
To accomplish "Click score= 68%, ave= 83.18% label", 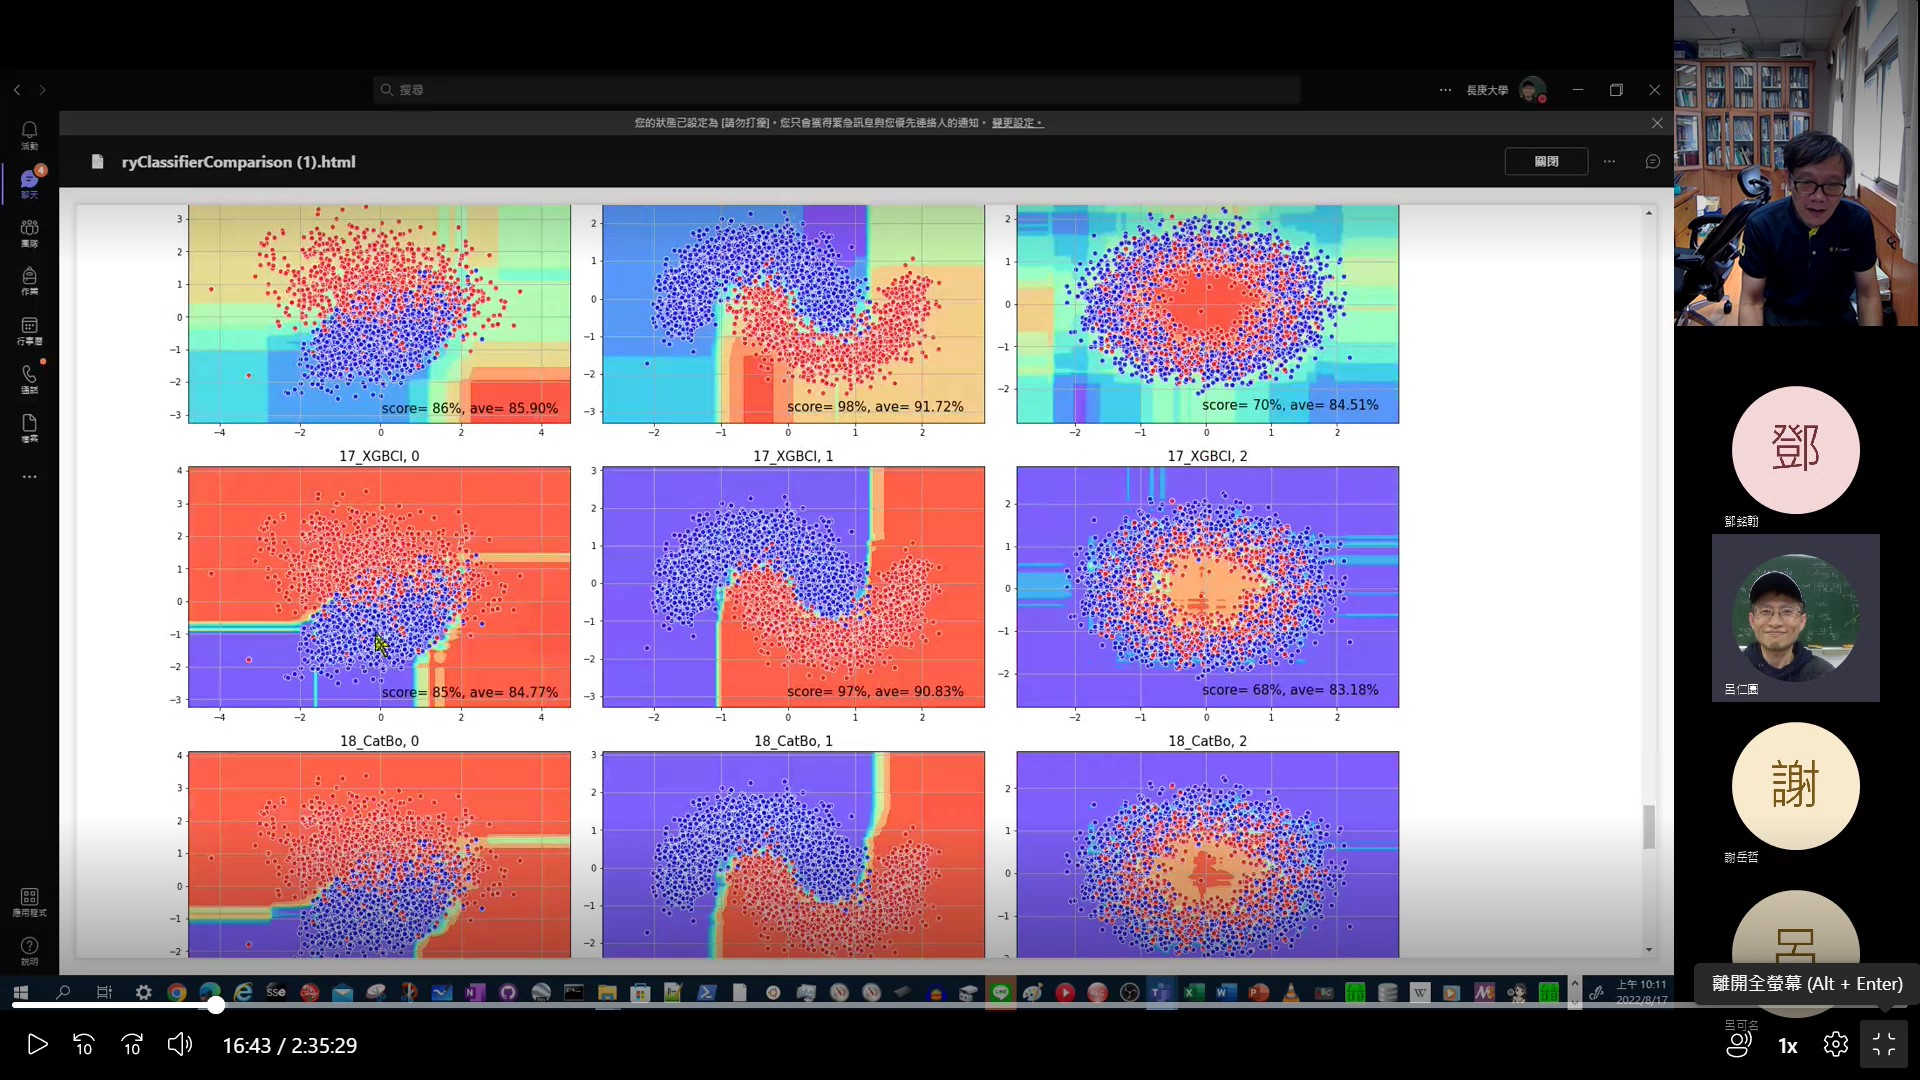I will pyautogui.click(x=1290, y=690).
